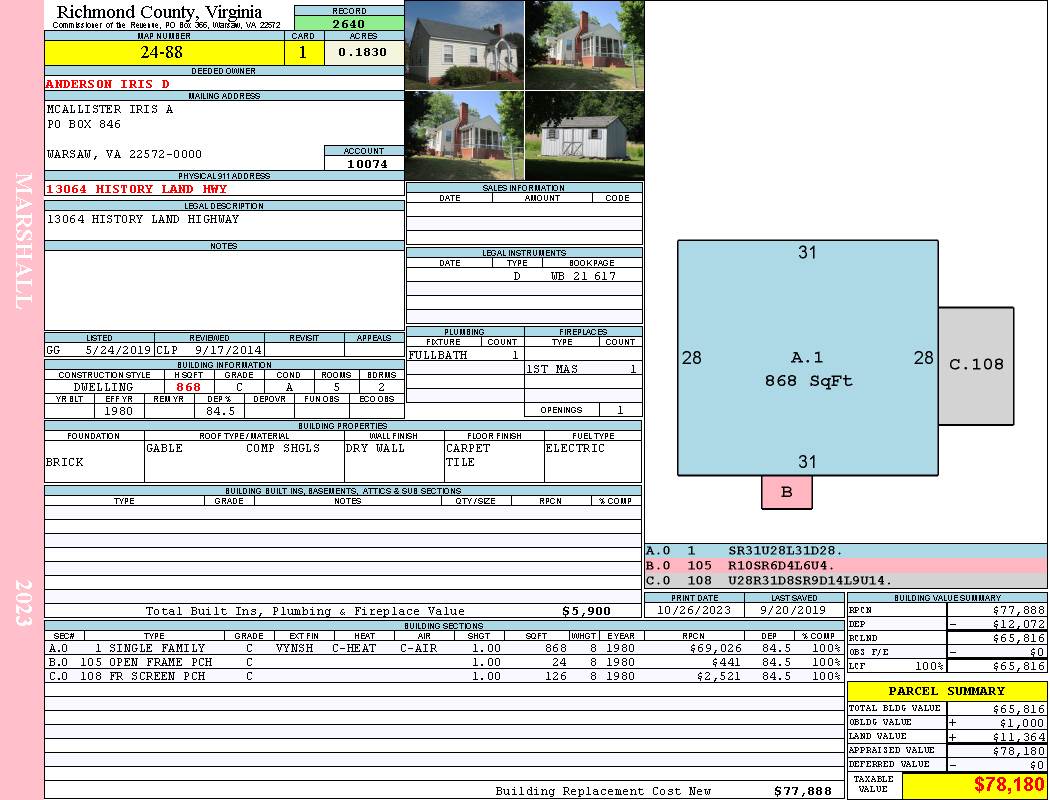Select the account number 10074 box
1050x800 pixels.
pyautogui.click(x=364, y=163)
